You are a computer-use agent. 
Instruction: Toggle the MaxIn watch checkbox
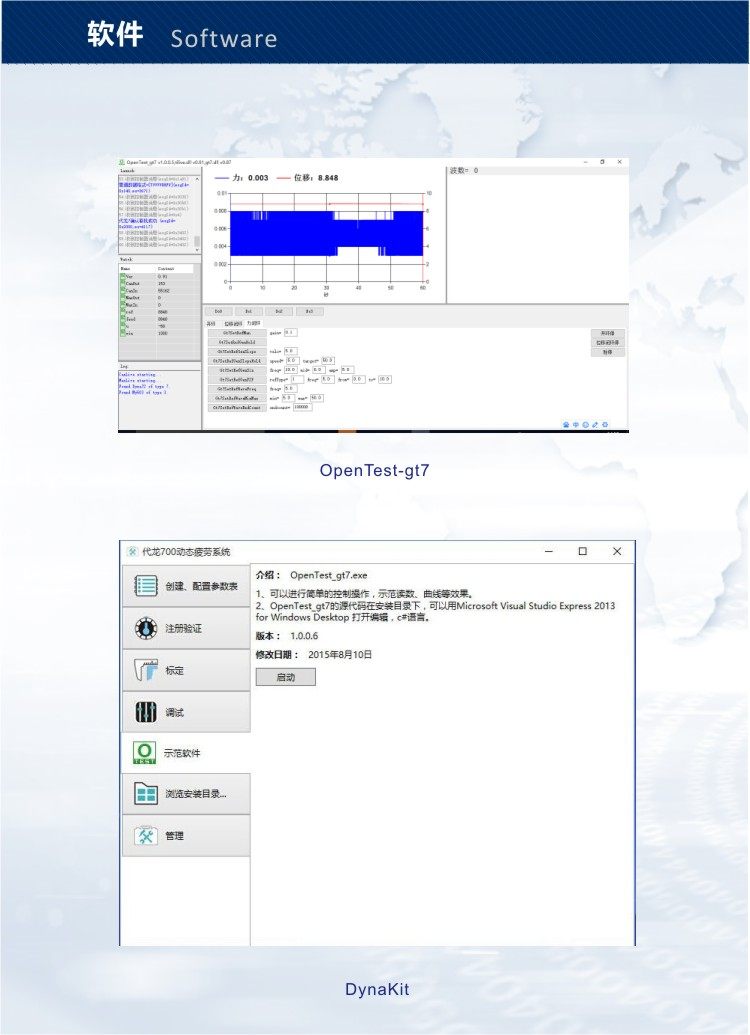coord(122,304)
